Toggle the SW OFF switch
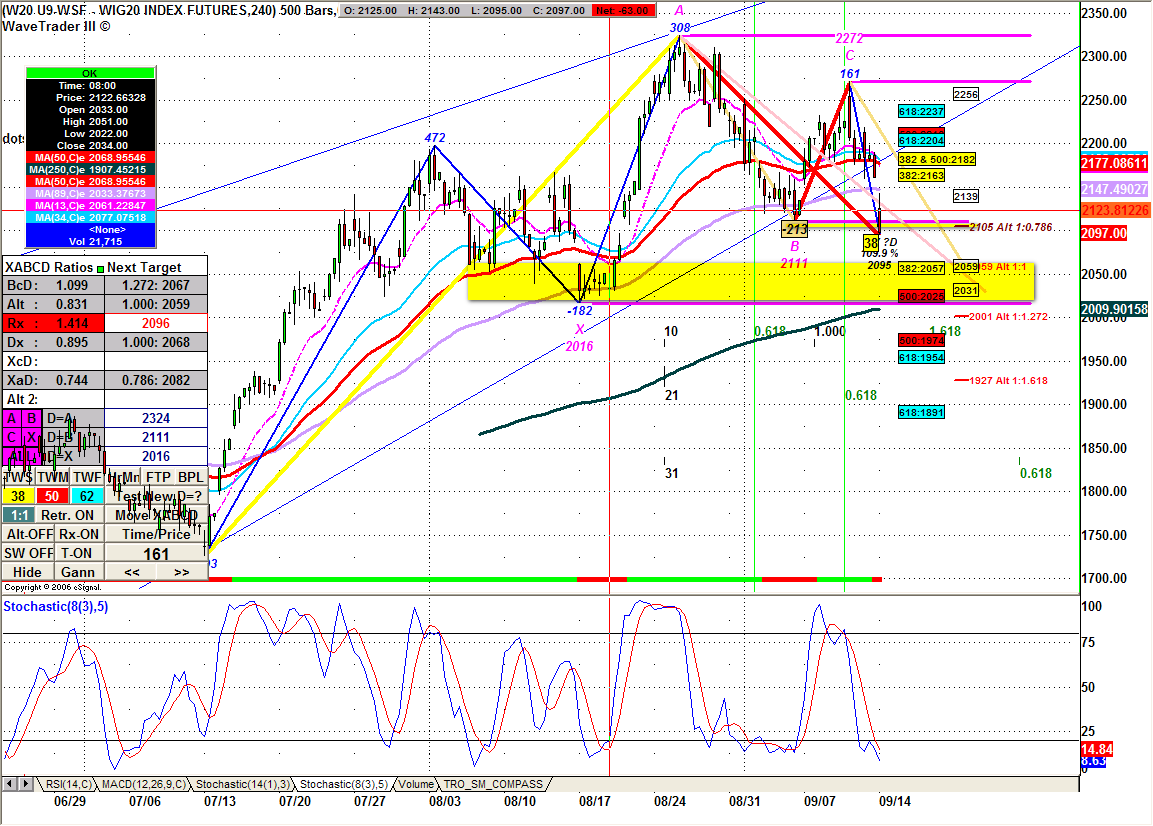 pos(29,553)
